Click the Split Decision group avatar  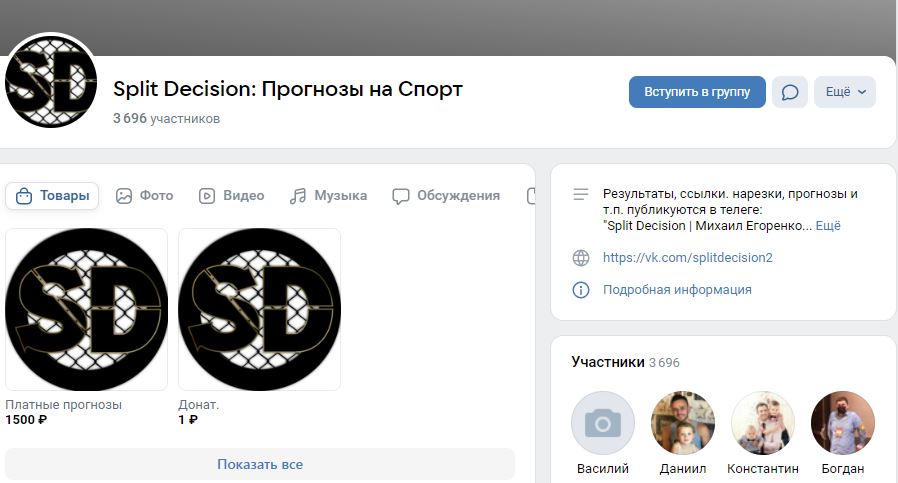point(50,81)
